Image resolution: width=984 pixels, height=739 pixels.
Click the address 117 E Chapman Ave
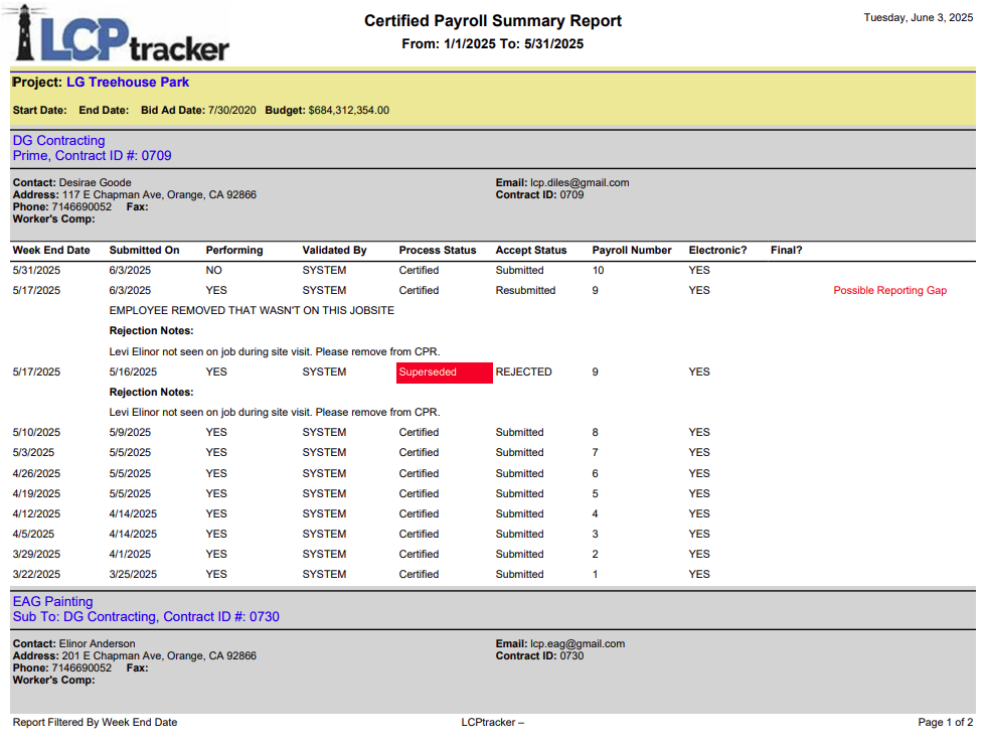point(159,194)
